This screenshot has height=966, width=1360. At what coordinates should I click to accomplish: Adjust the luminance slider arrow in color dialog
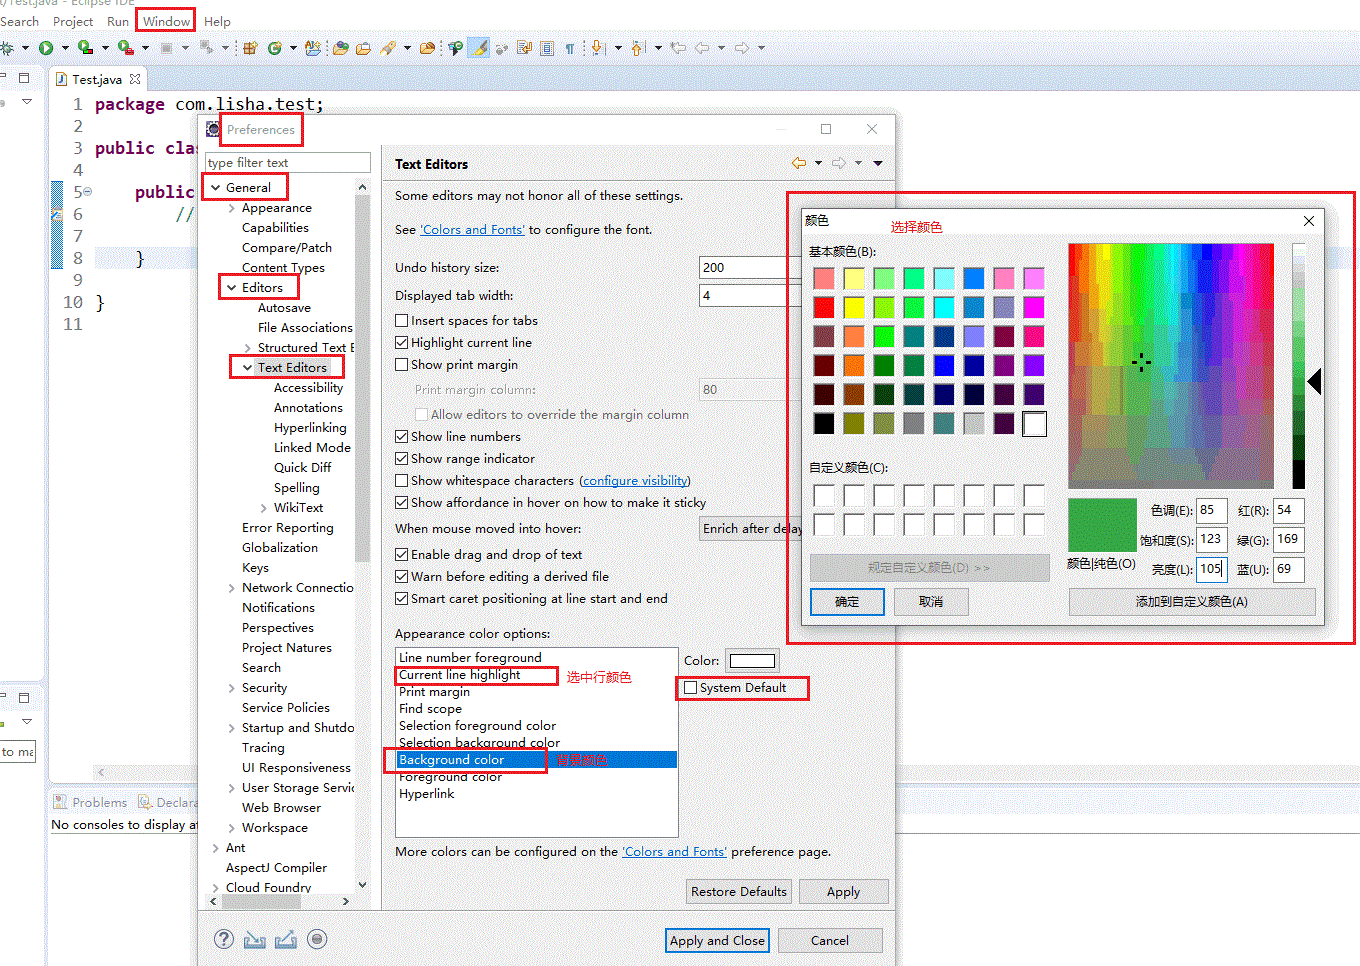click(1315, 381)
